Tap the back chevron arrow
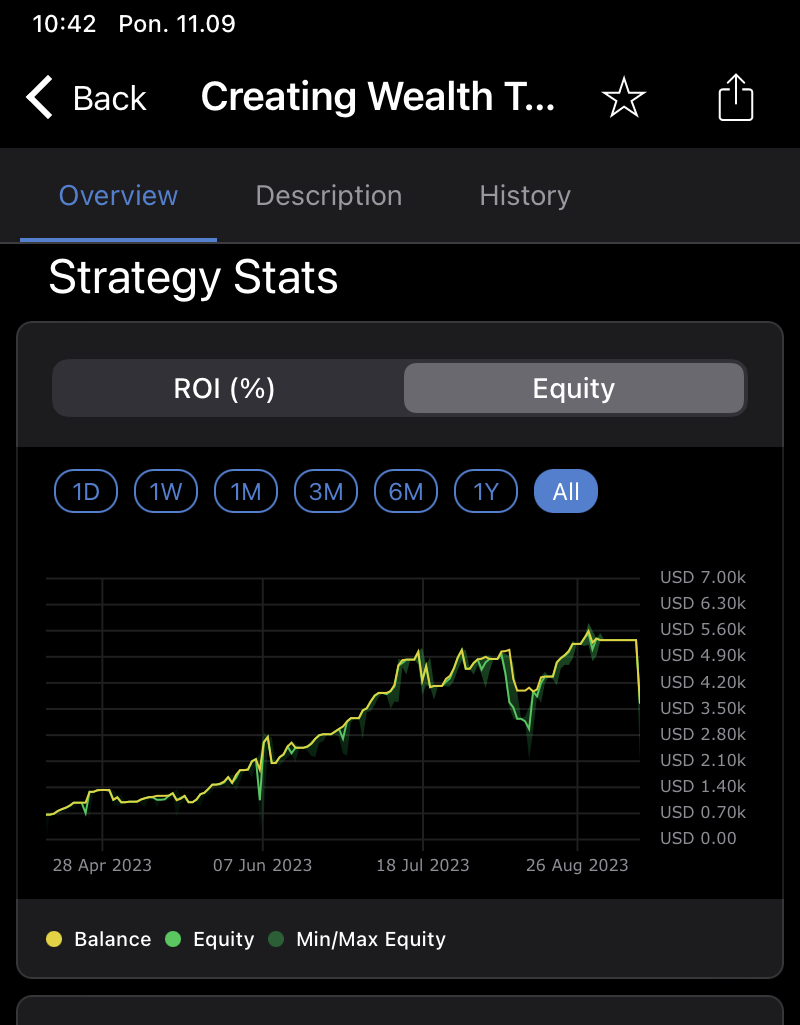Viewport: 800px width, 1025px height. coord(39,97)
